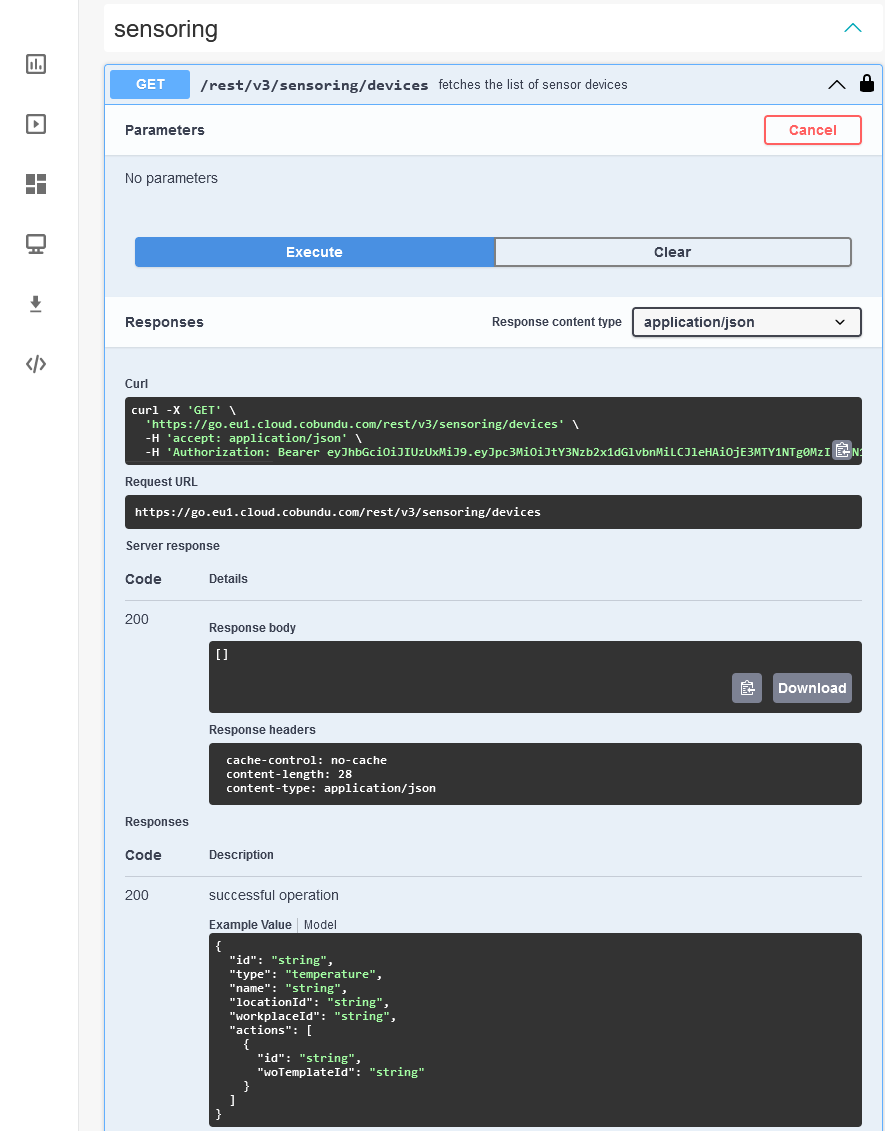The width and height of the screenshot is (885, 1131).
Task: Click the 'Response content type' label
Action: tap(557, 322)
